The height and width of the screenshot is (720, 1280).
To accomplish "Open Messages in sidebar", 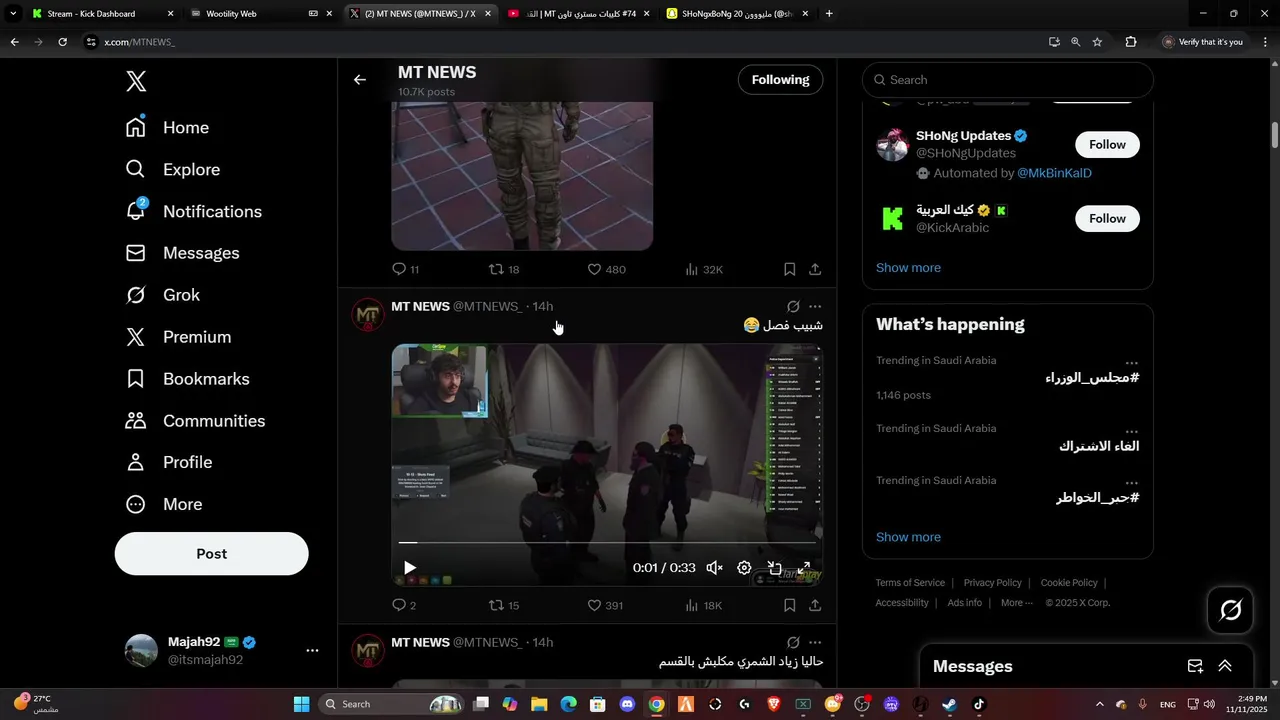I will point(183,253).
